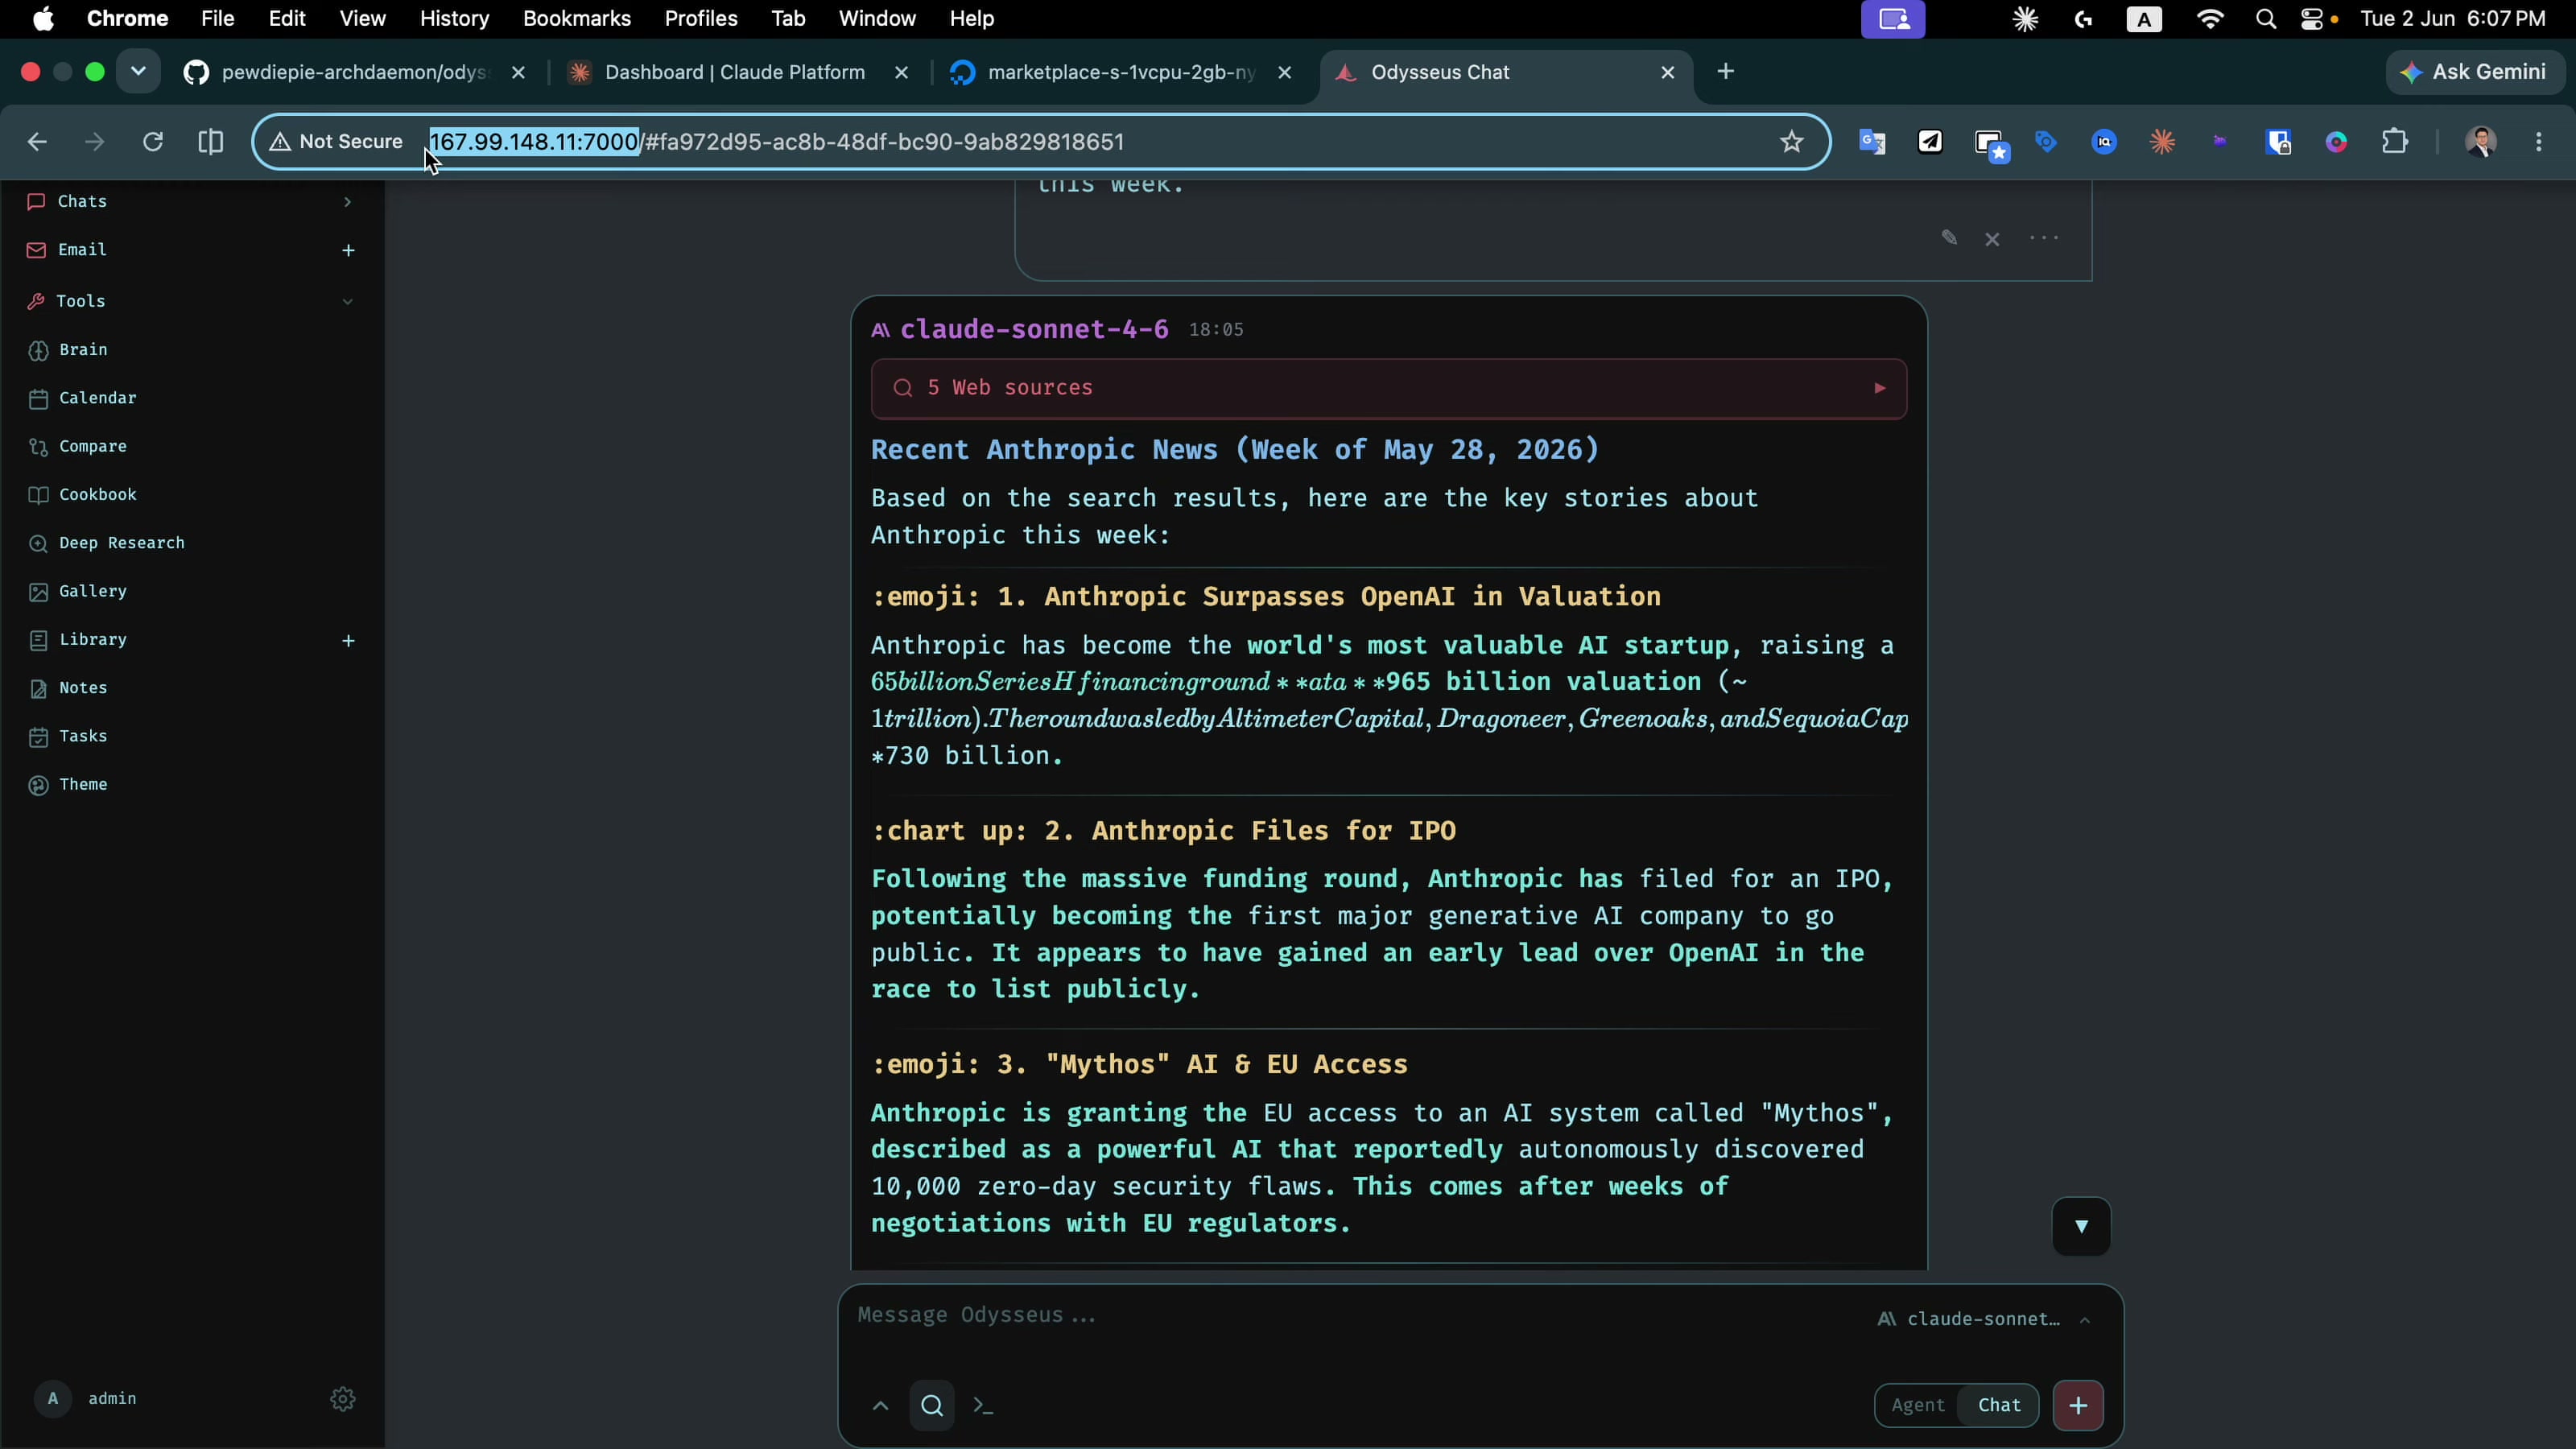The height and width of the screenshot is (1449, 2576).
Task: Close the Odysseus Chat tab
Action: [1667, 72]
